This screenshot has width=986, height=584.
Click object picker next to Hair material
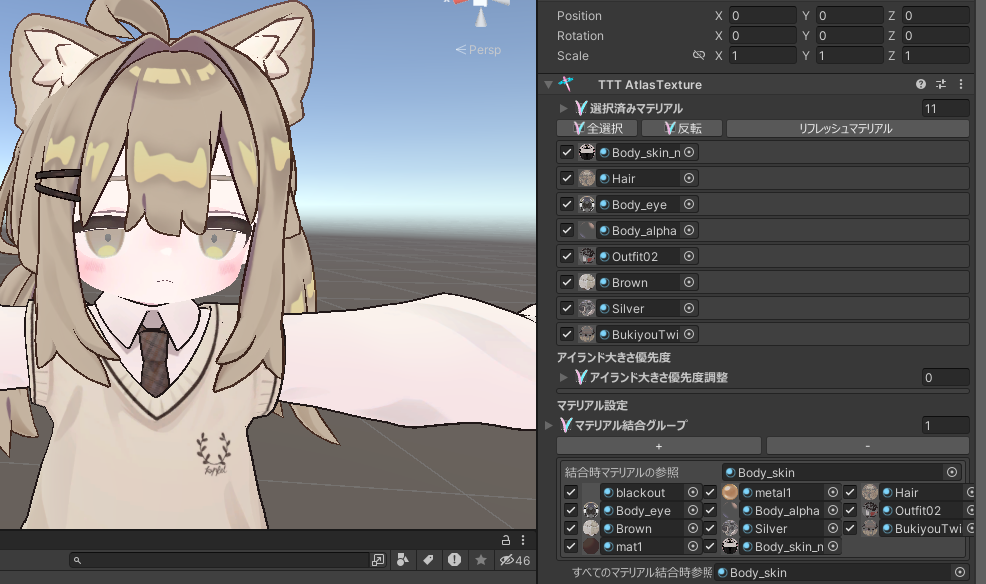coord(689,178)
